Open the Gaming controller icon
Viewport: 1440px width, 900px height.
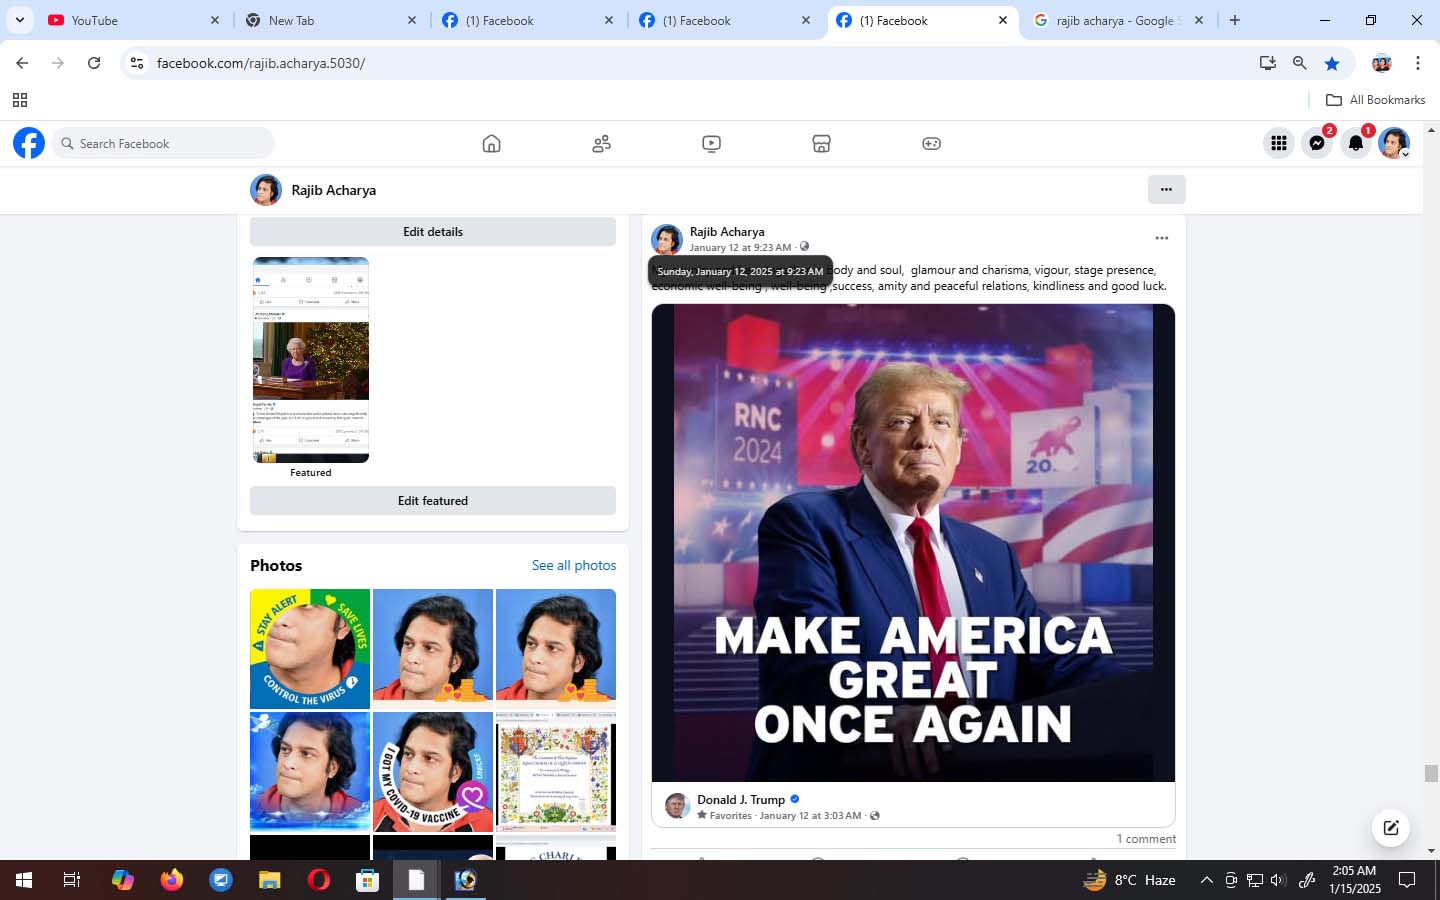931,144
